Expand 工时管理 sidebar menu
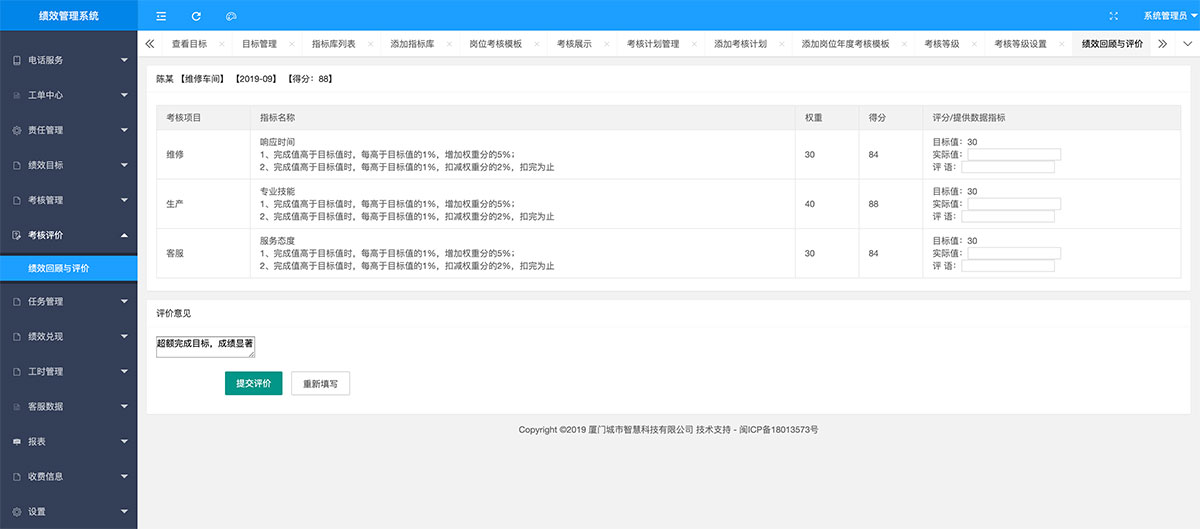 (68, 371)
